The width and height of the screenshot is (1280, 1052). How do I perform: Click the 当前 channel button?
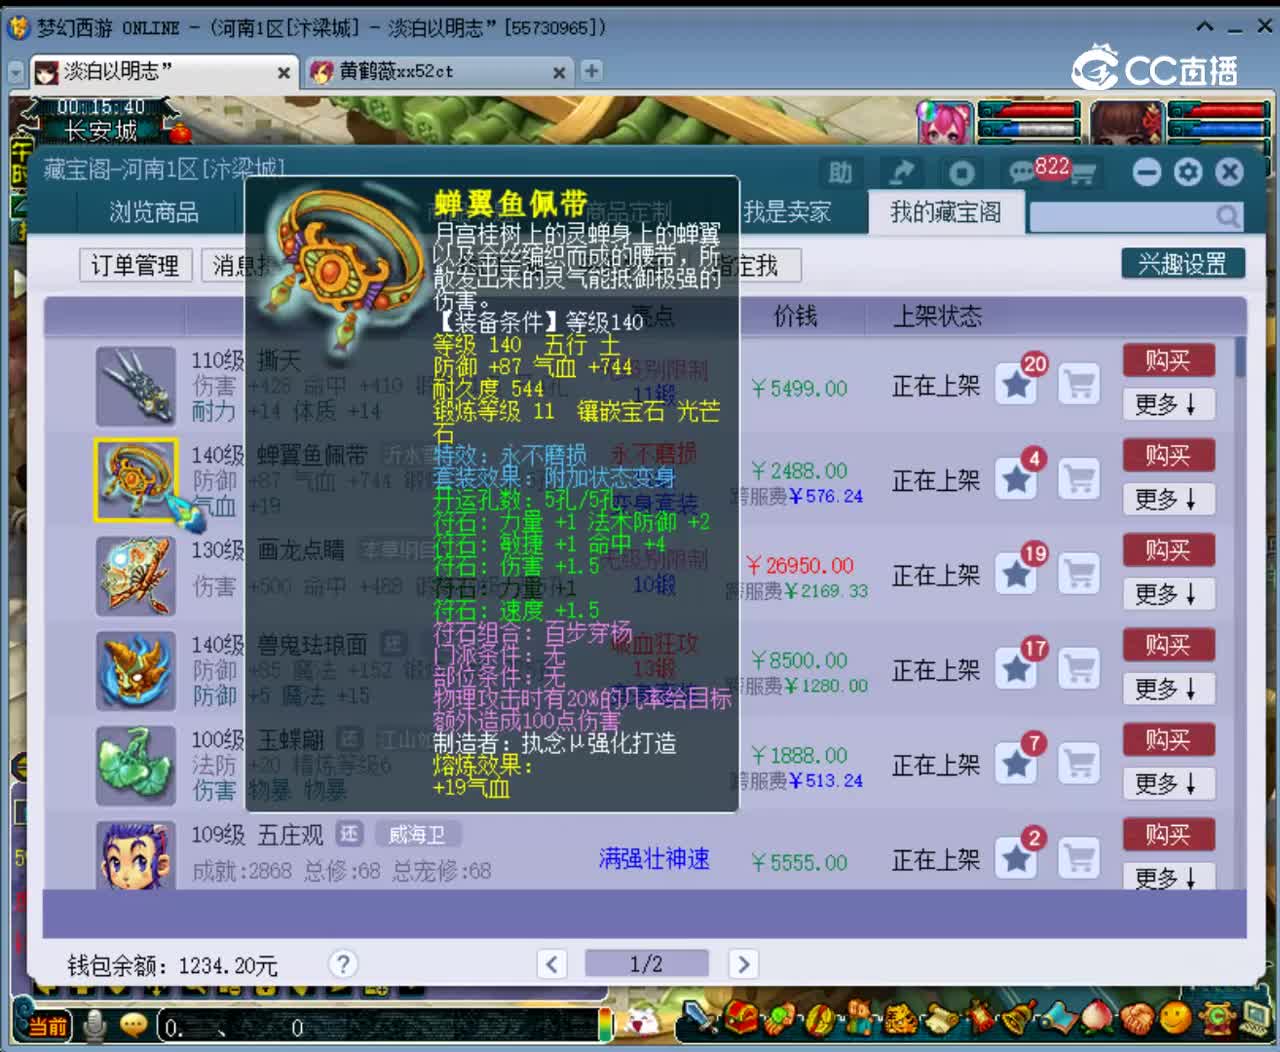click(x=47, y=1026)
